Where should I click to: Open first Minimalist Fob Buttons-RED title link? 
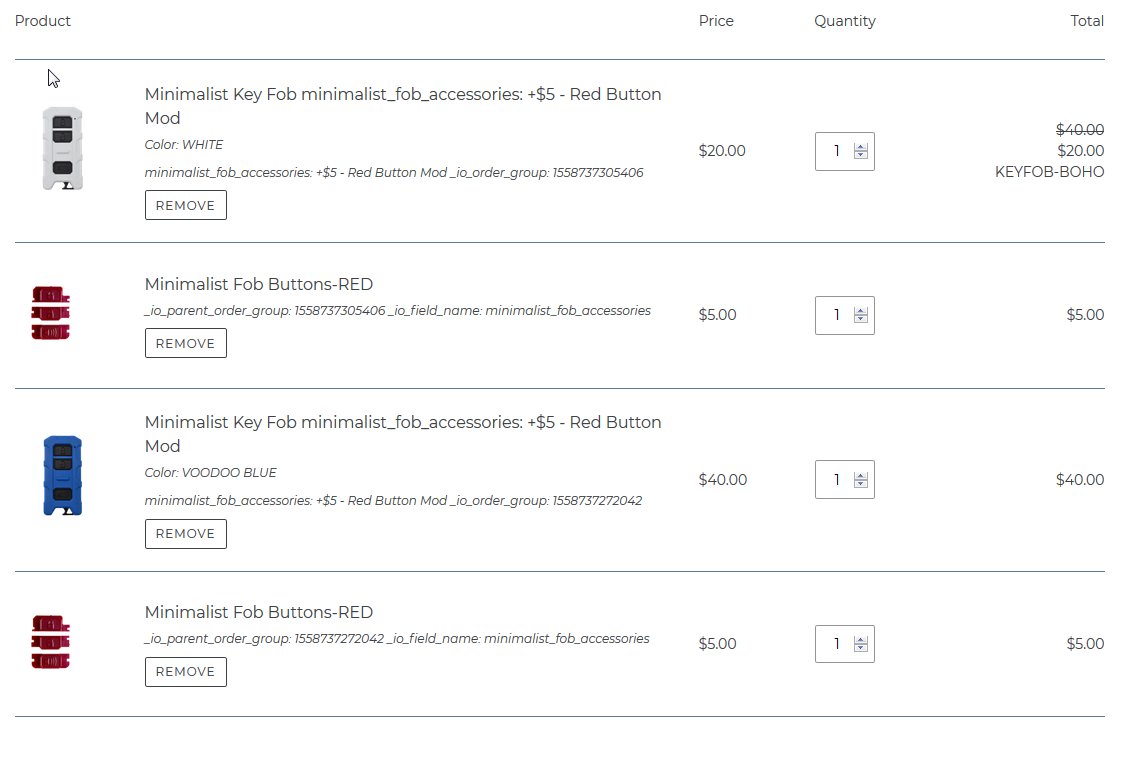259,284
